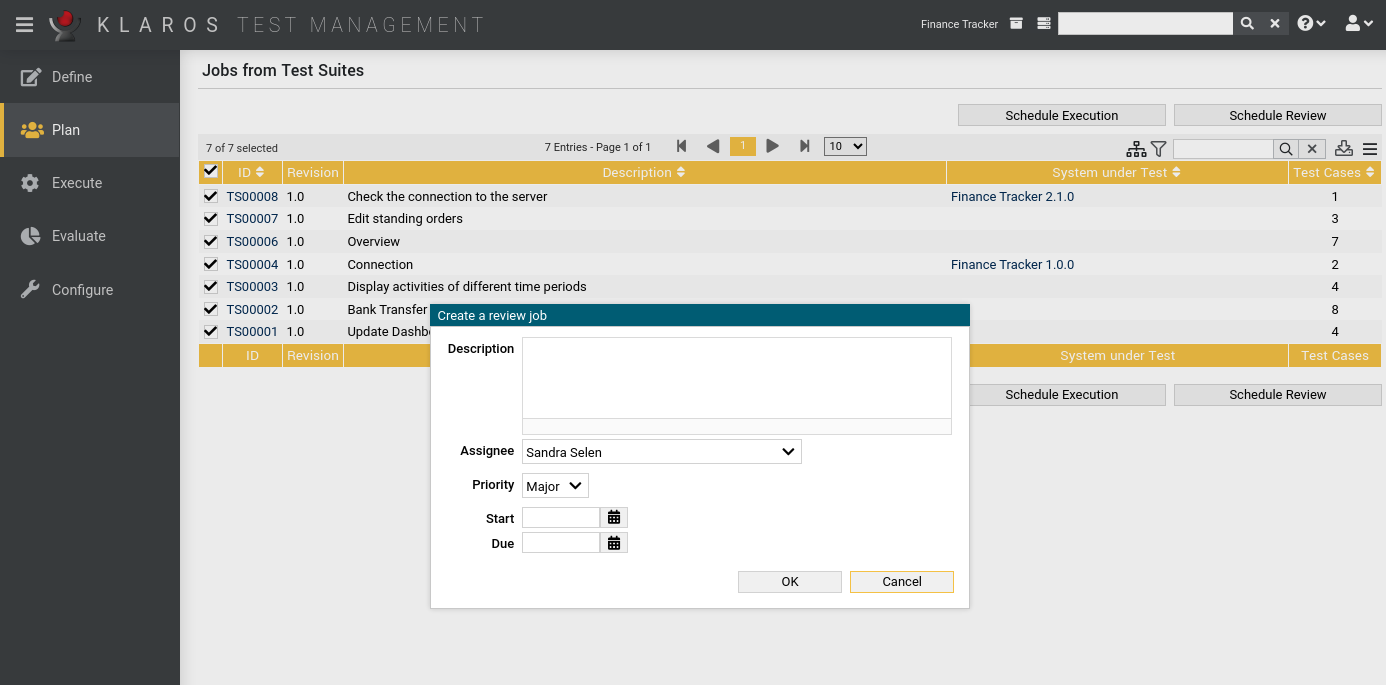Open the column options hamburger icon above Test Cases

click(x=1370, y=148)
